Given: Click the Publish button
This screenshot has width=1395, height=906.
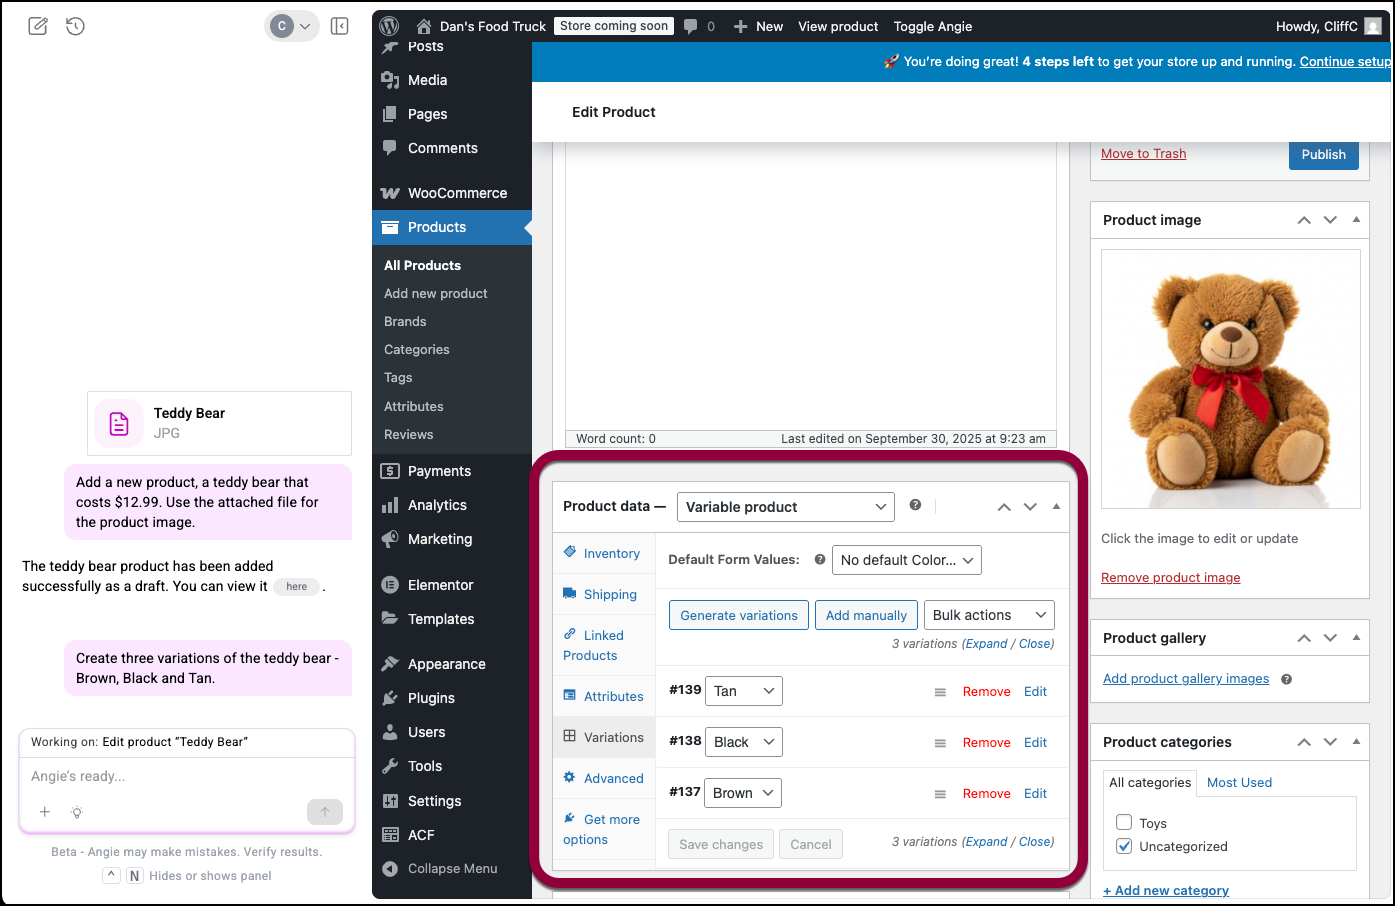Looking at the screenshot, I should click(x=1323, y=154).
